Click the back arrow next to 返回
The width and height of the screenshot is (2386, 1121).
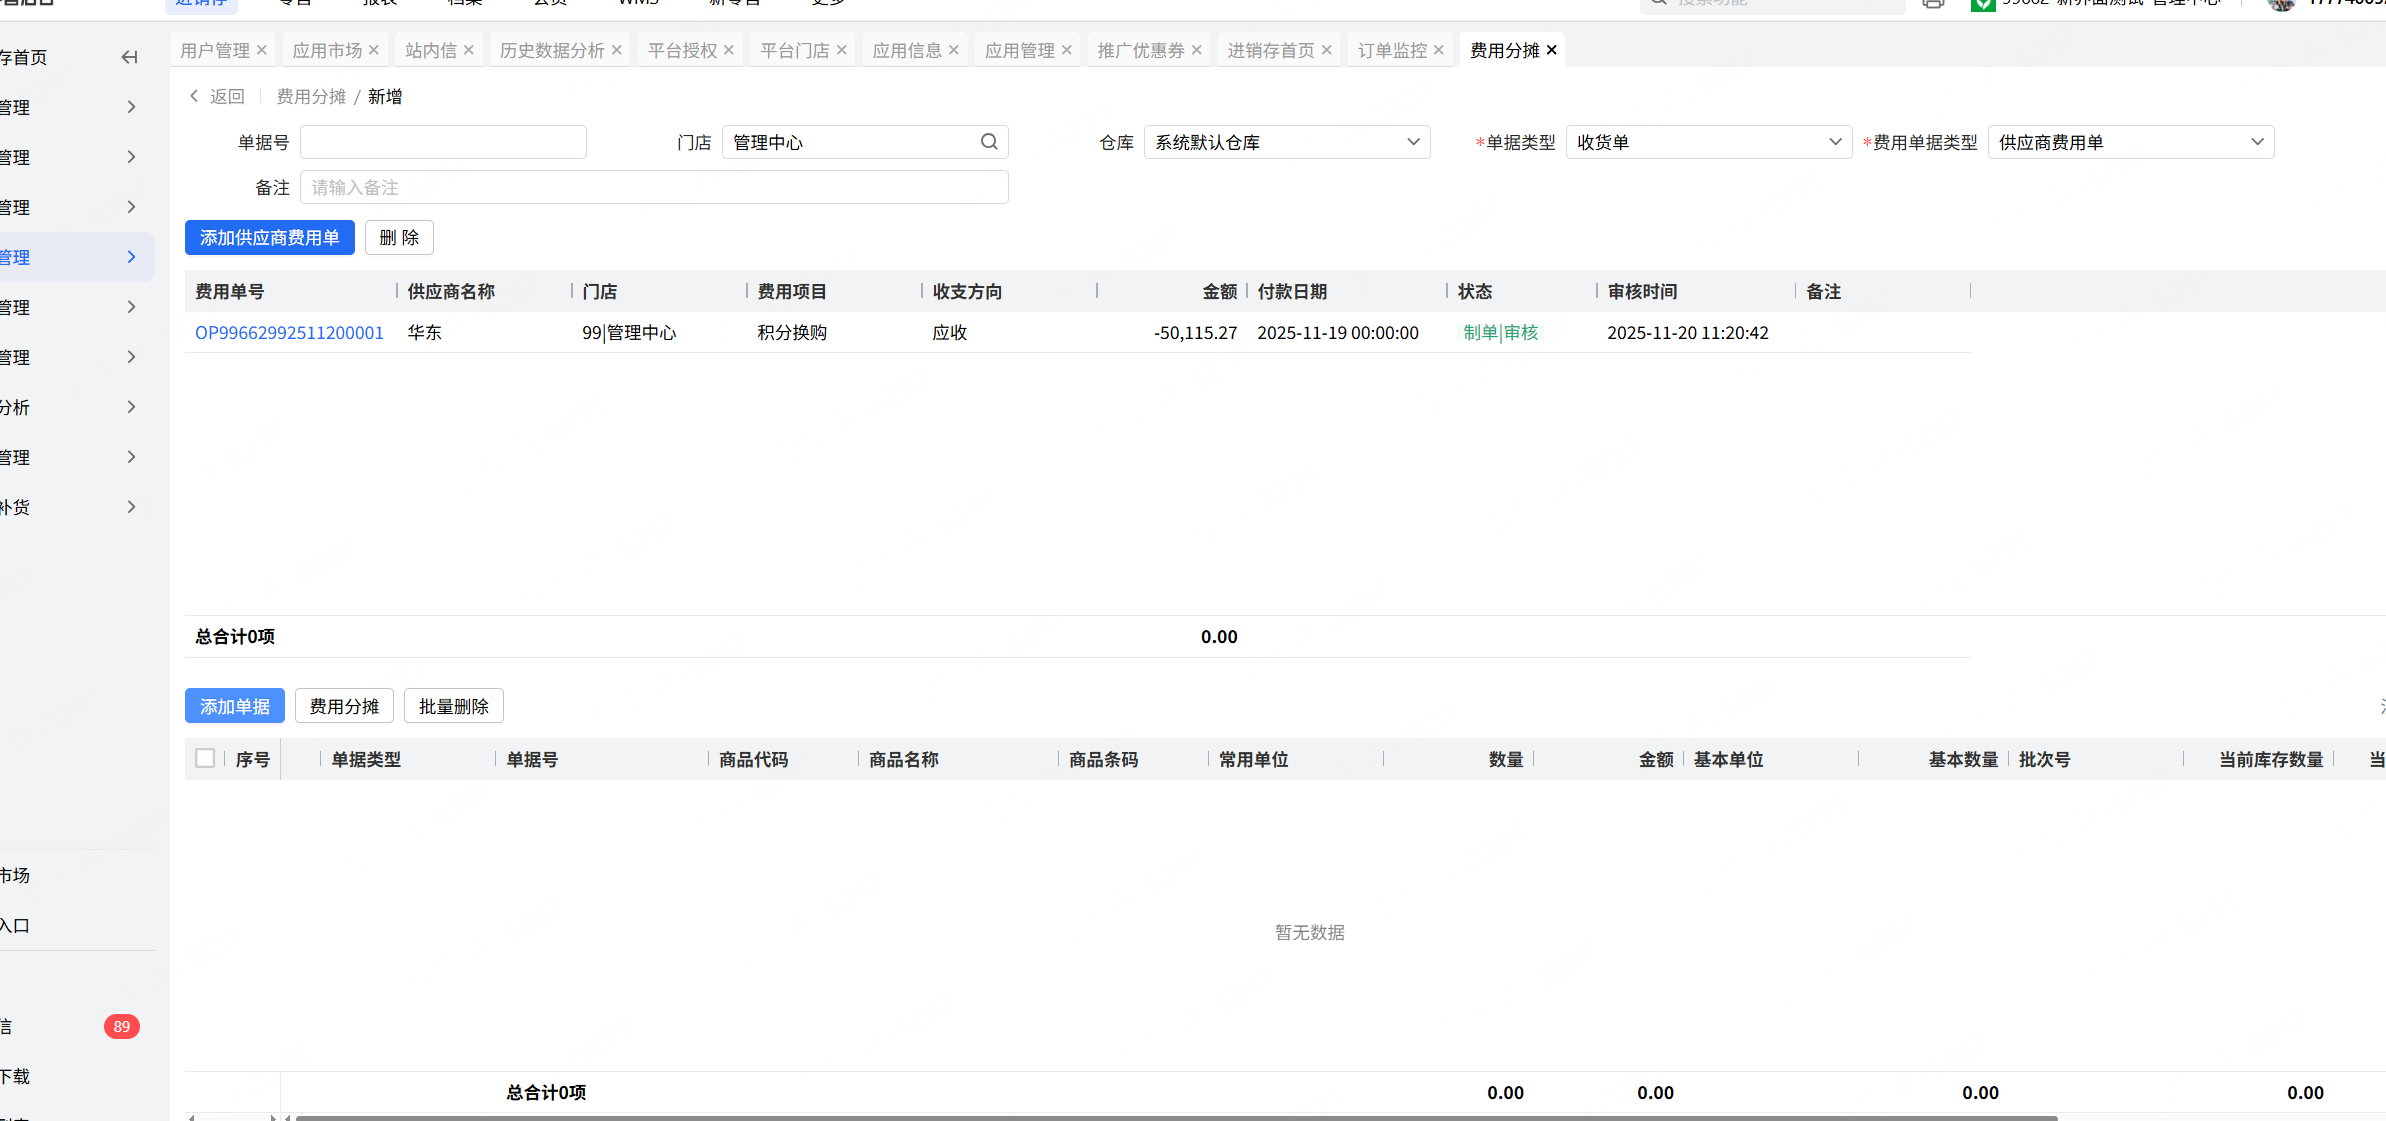pyautogui.click(x=194, y=96)
